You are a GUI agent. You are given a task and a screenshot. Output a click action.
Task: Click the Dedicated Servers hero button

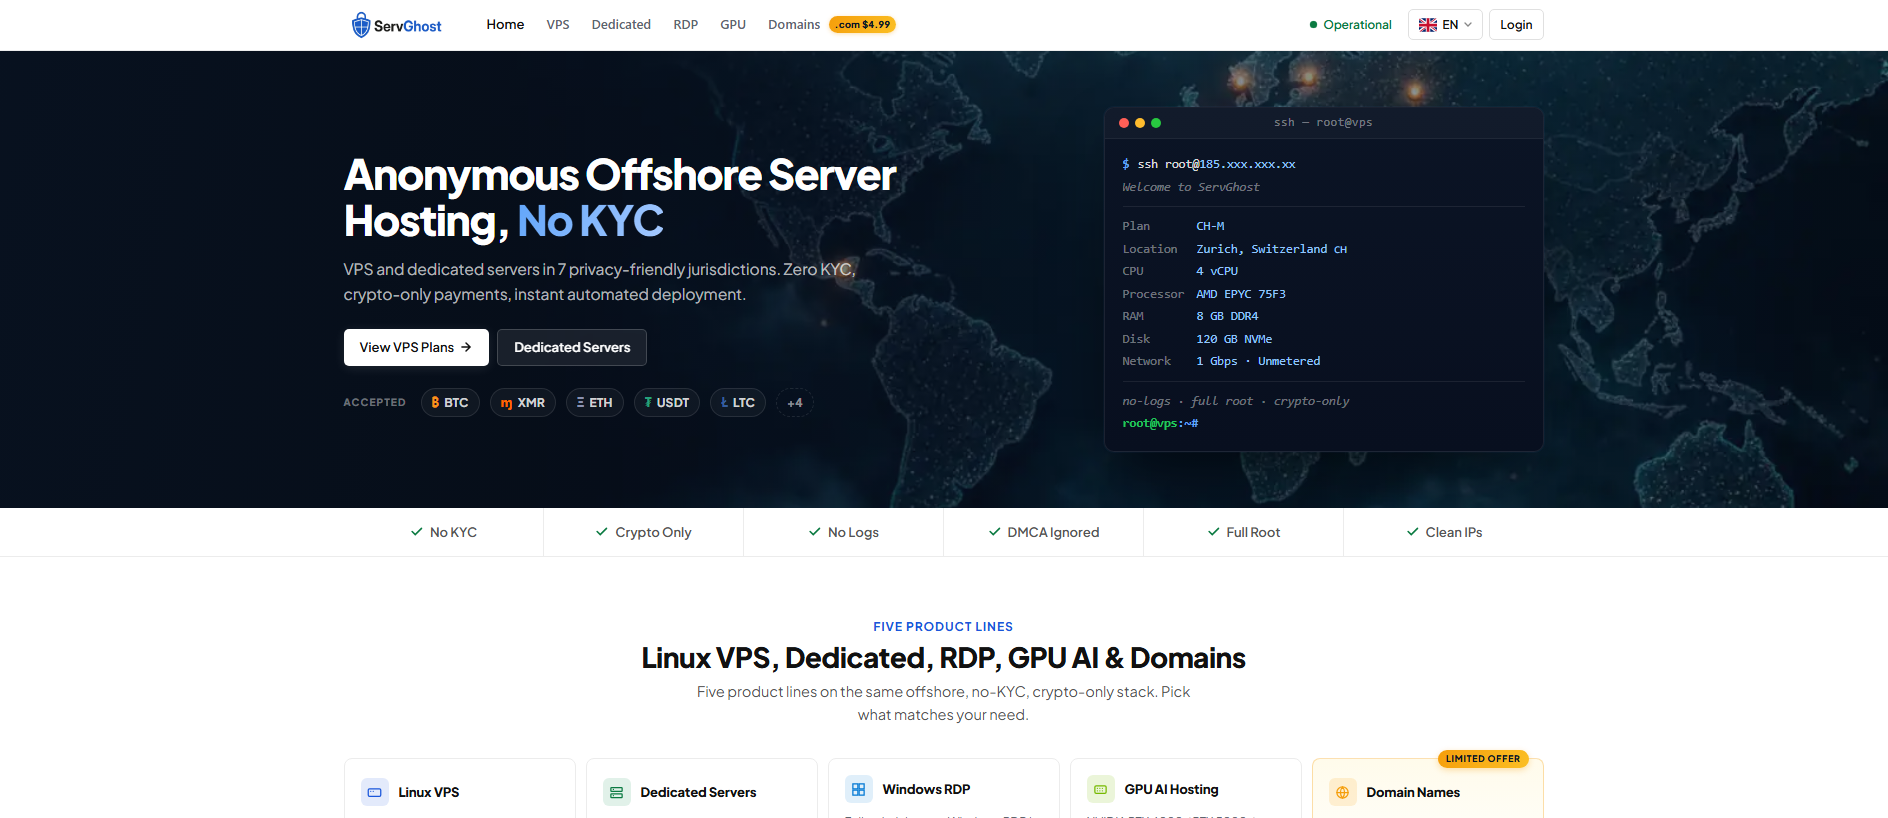tap(572, 347)
